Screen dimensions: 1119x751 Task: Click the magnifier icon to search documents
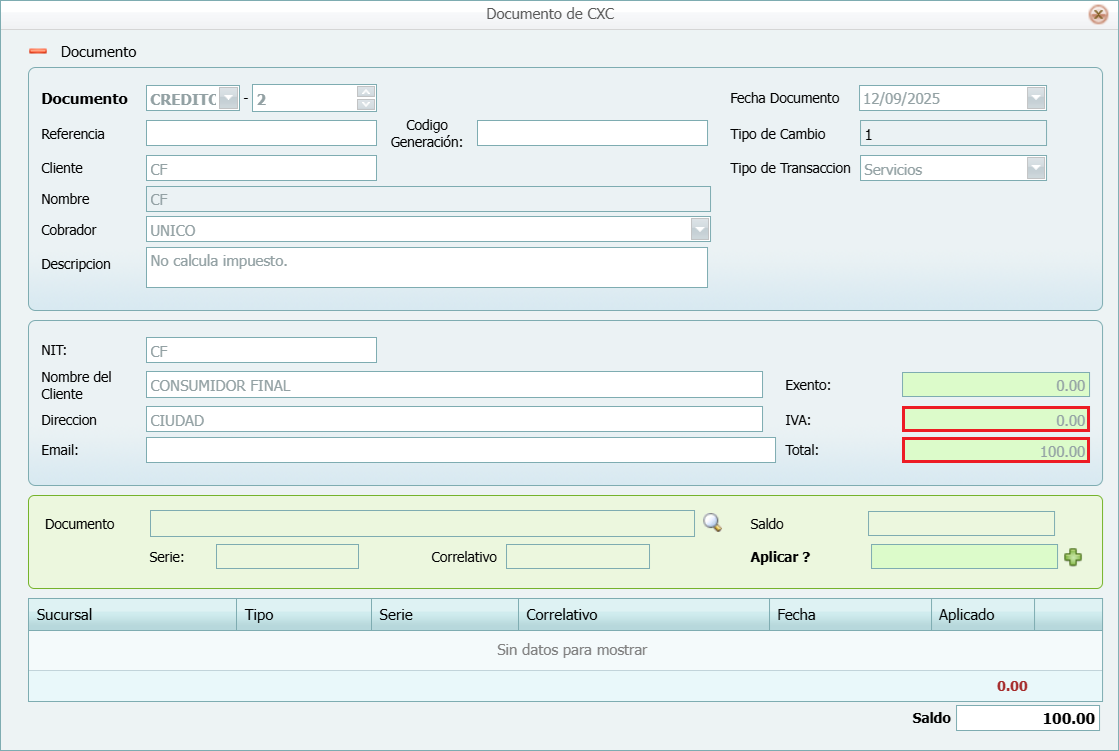[712, 522]
